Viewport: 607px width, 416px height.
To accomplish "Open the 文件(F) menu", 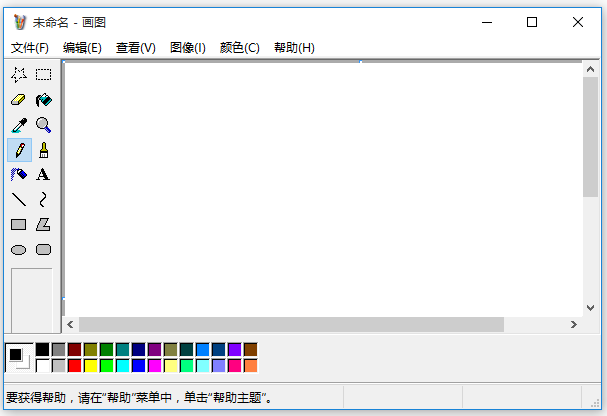I will click(x=30, y=48).
